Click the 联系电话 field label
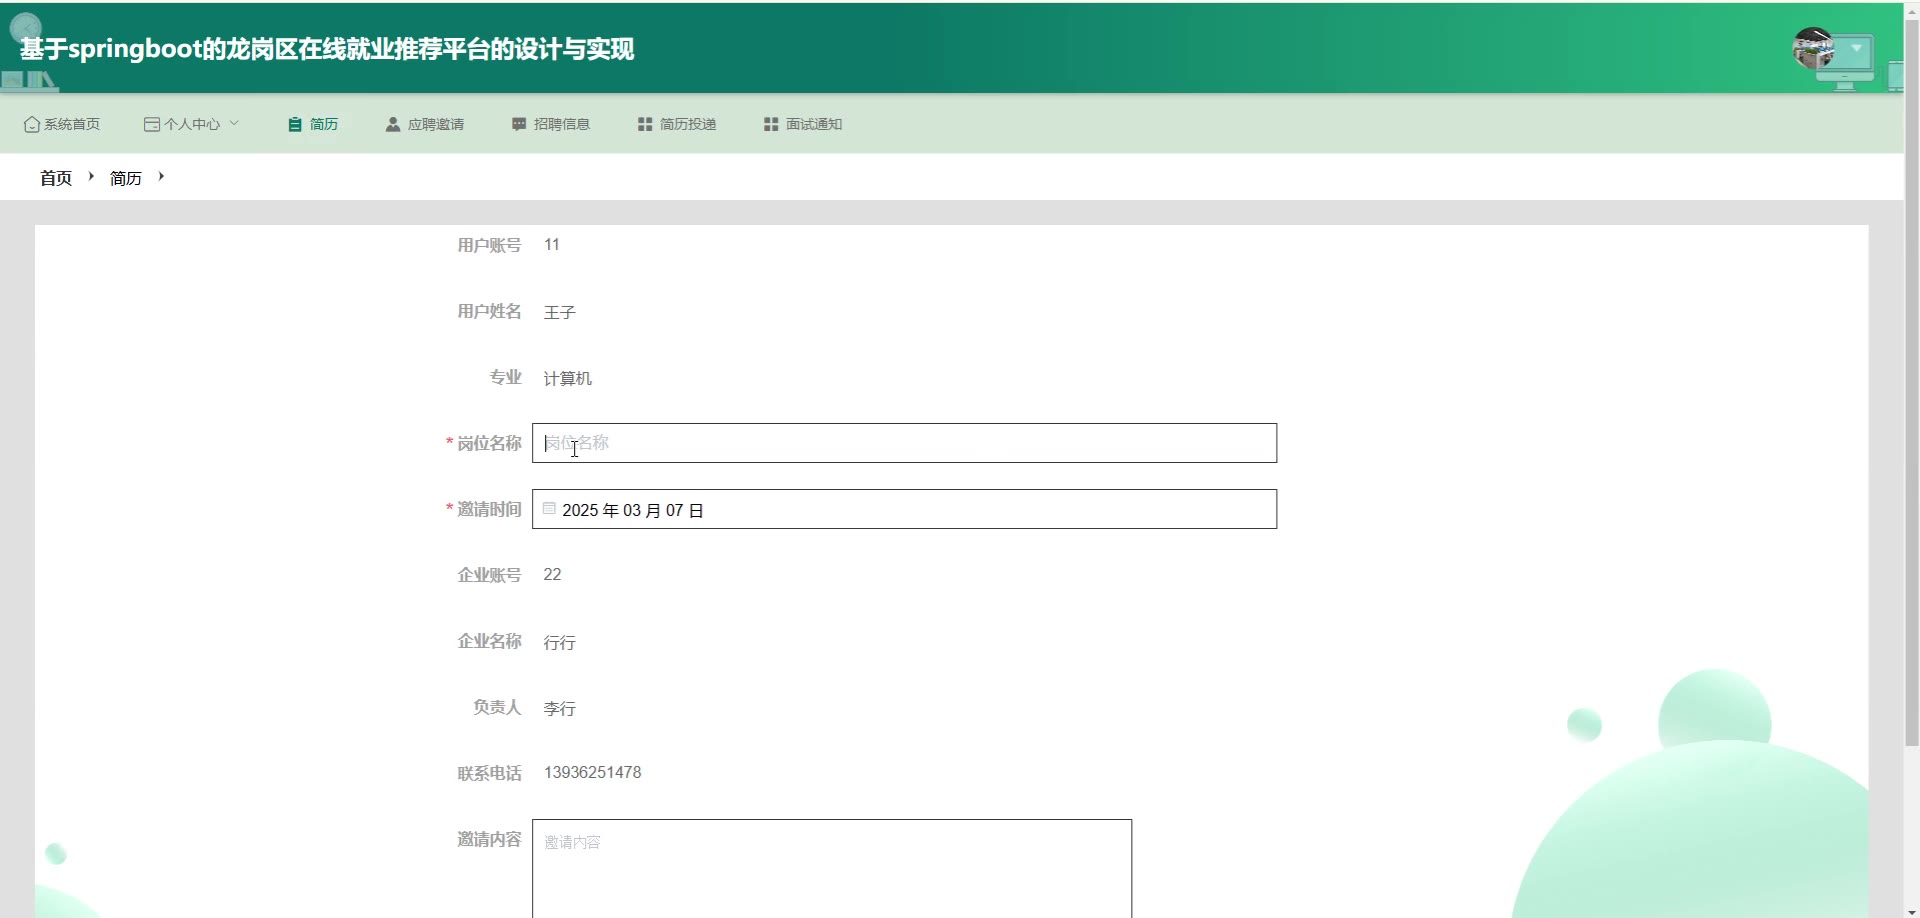This screenshot has height=918, width=1920. point(490,773)
